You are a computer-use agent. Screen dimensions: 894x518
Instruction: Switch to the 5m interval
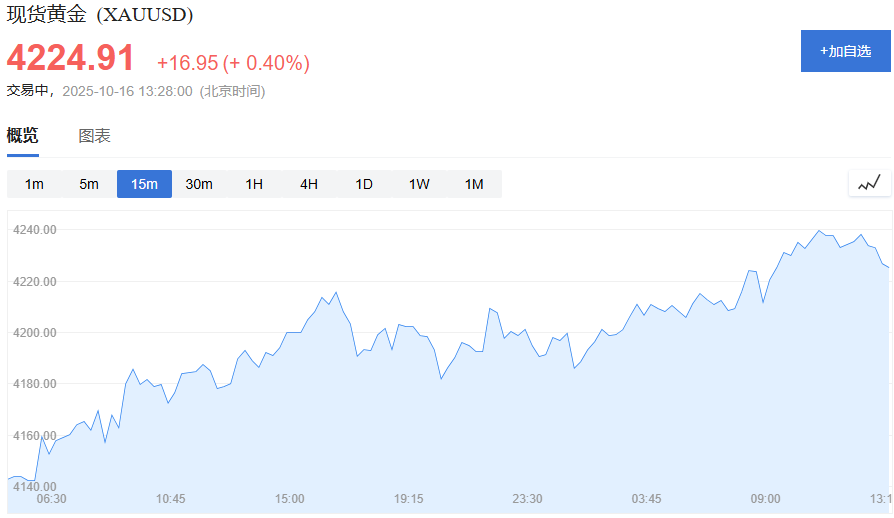pos(89,184)
